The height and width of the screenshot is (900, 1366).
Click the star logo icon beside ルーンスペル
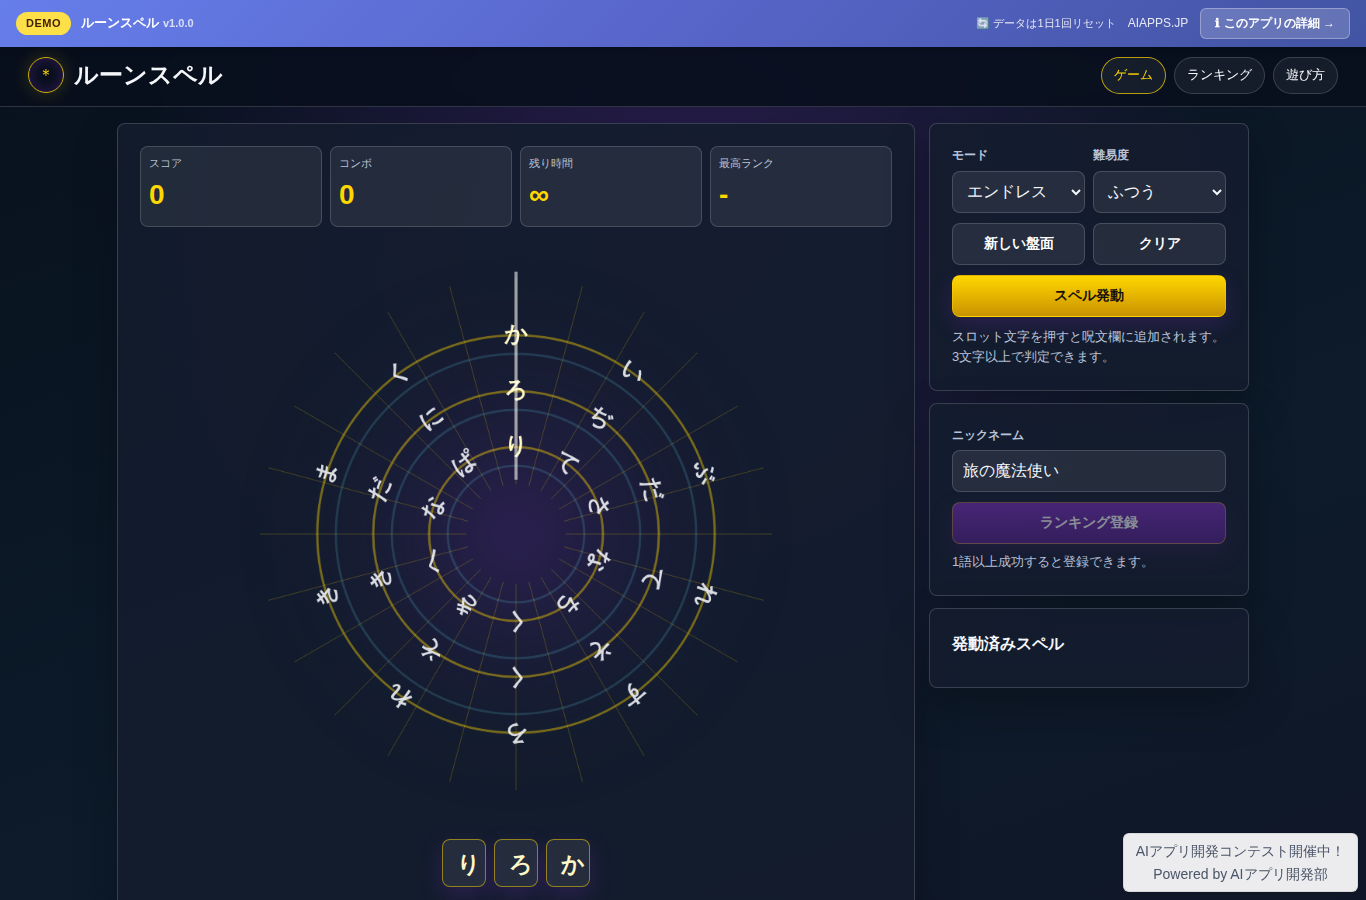pyautogui.click(x=46, y=75)
